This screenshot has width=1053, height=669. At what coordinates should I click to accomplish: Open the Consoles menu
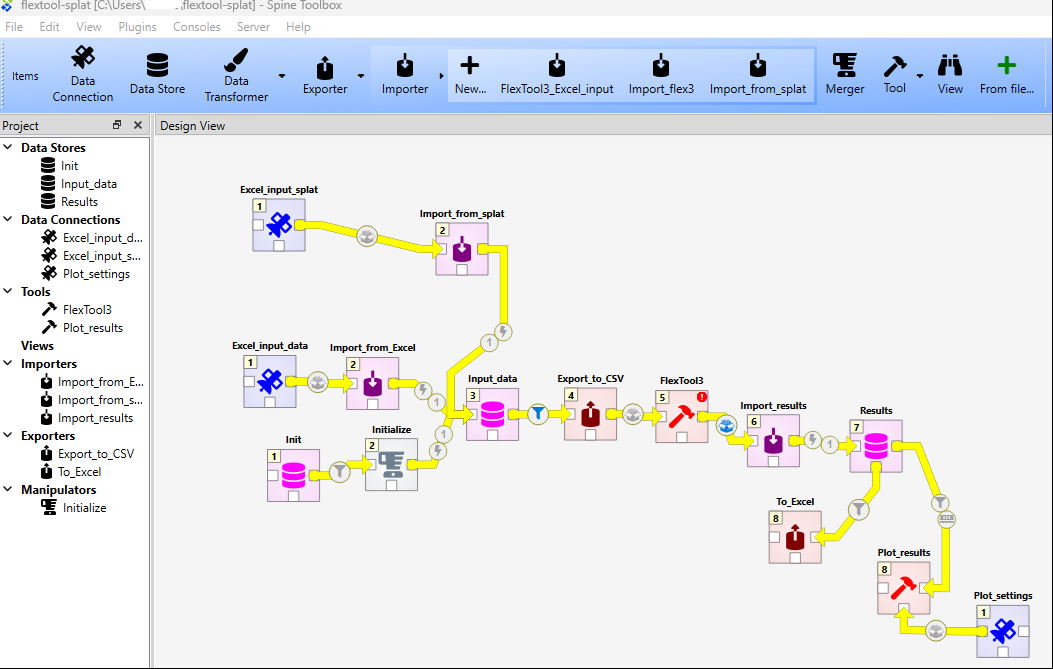196,27
